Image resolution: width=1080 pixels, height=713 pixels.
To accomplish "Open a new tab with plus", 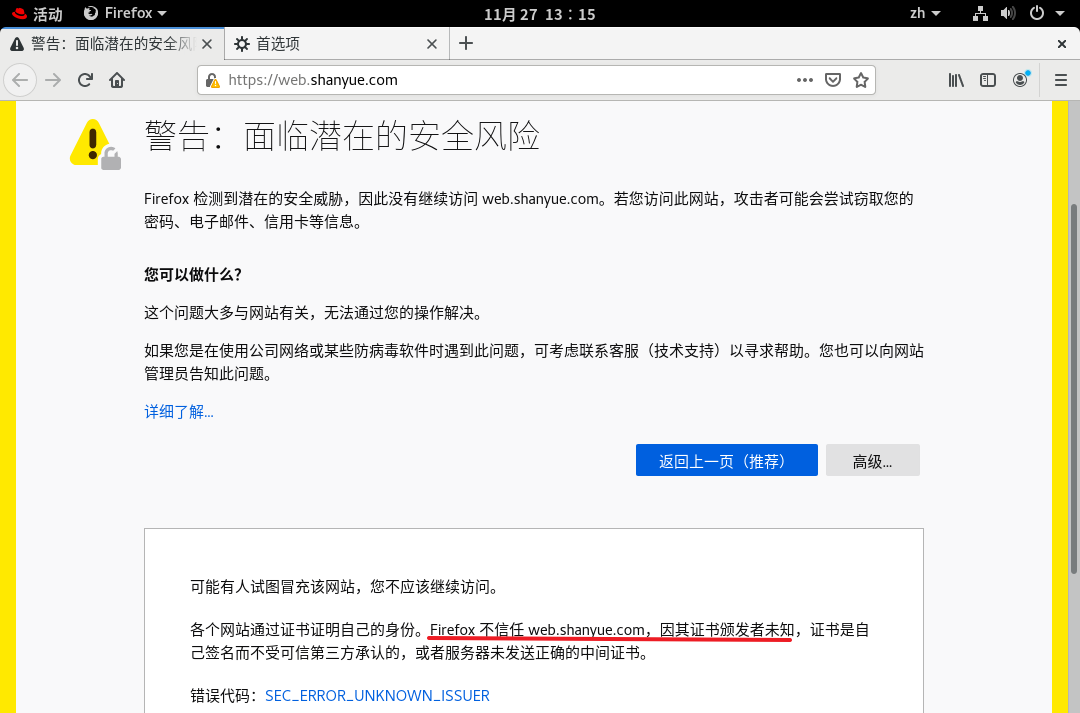I will [466, 43].
